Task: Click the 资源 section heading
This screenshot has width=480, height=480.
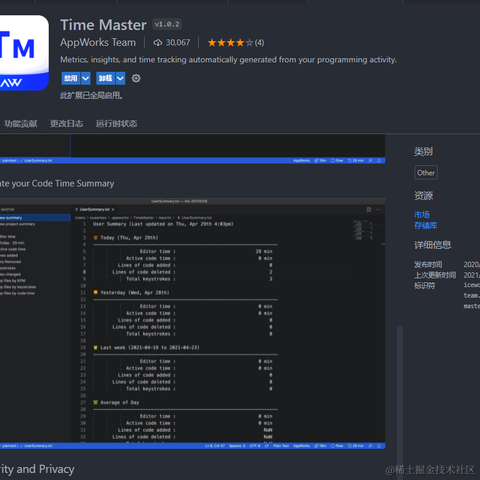Action: [423, 196]
